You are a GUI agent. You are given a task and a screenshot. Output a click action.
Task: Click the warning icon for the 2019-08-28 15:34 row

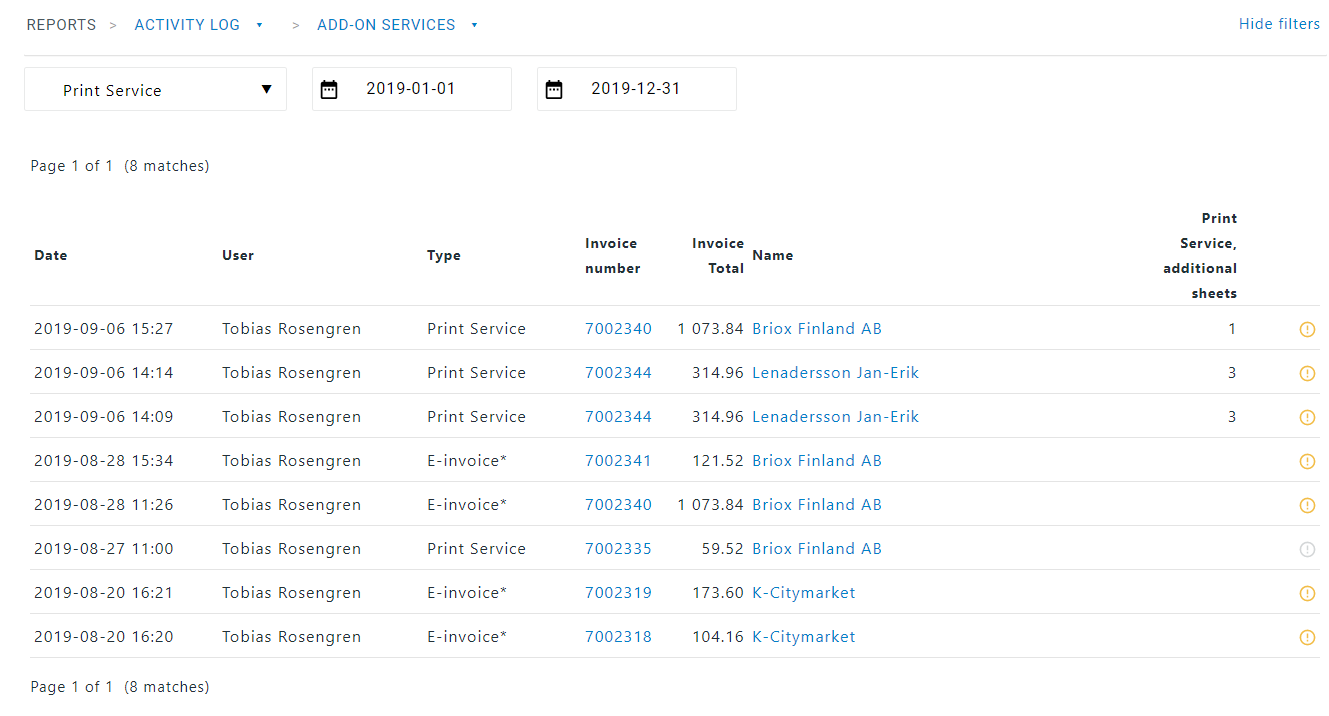(x=1306, y=461)
